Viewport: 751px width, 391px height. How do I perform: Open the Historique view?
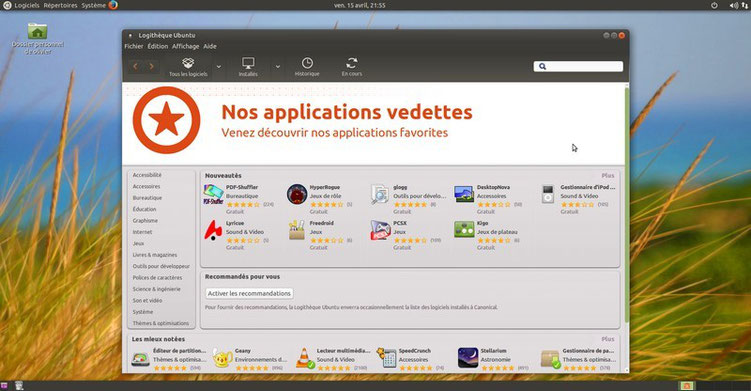(x=307, y=67)
